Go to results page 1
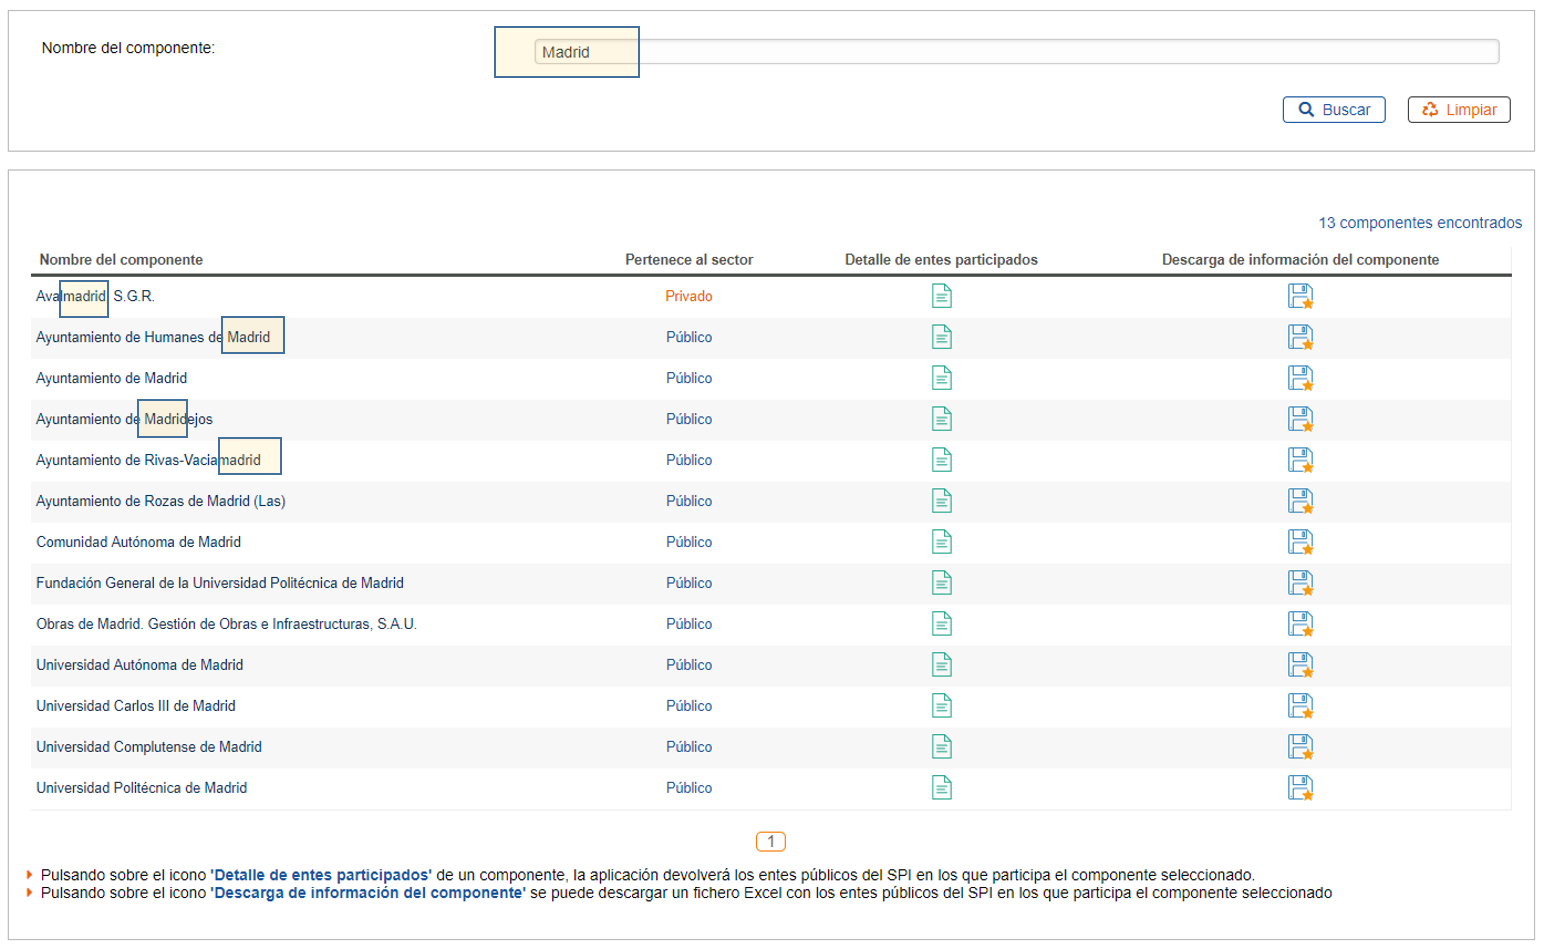 [x=771, y=842]
